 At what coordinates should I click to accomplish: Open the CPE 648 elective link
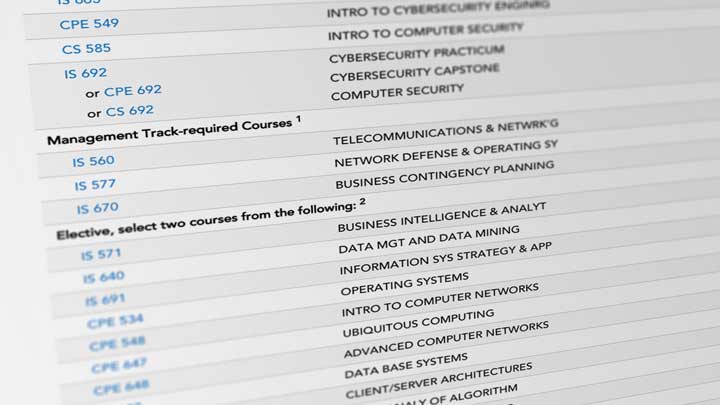(121, 387)
